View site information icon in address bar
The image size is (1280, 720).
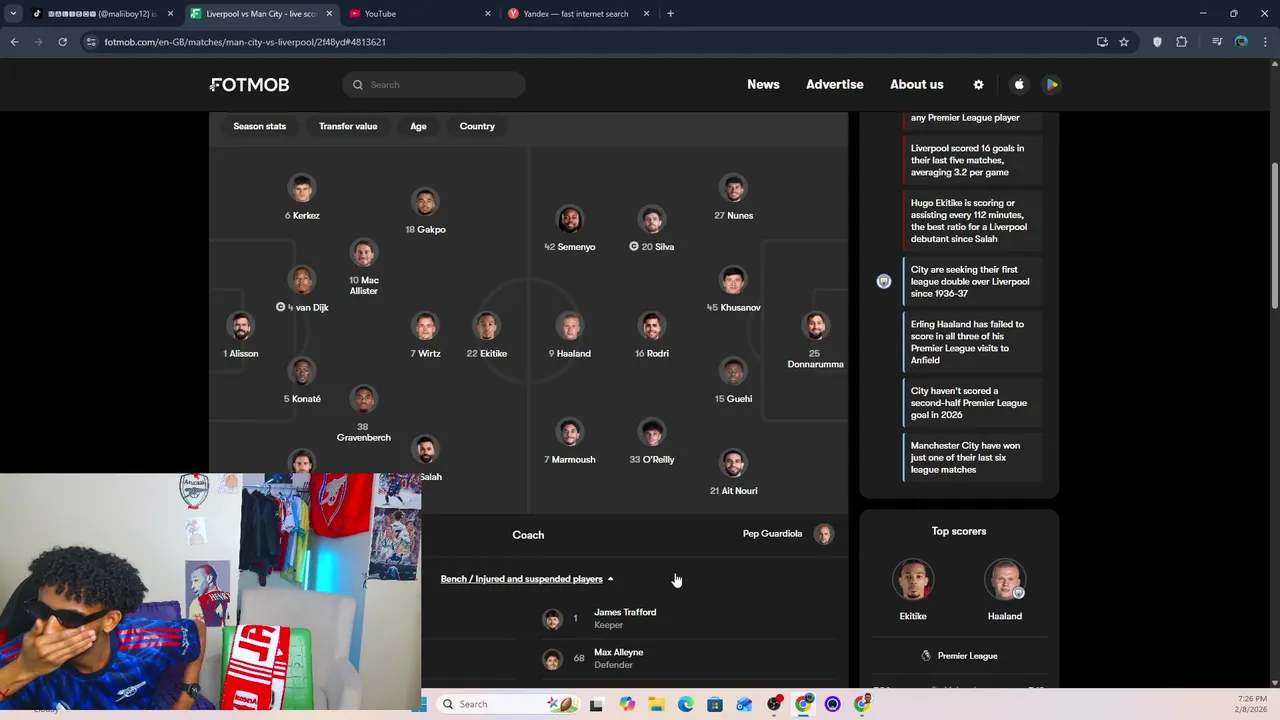click(91, 42)
